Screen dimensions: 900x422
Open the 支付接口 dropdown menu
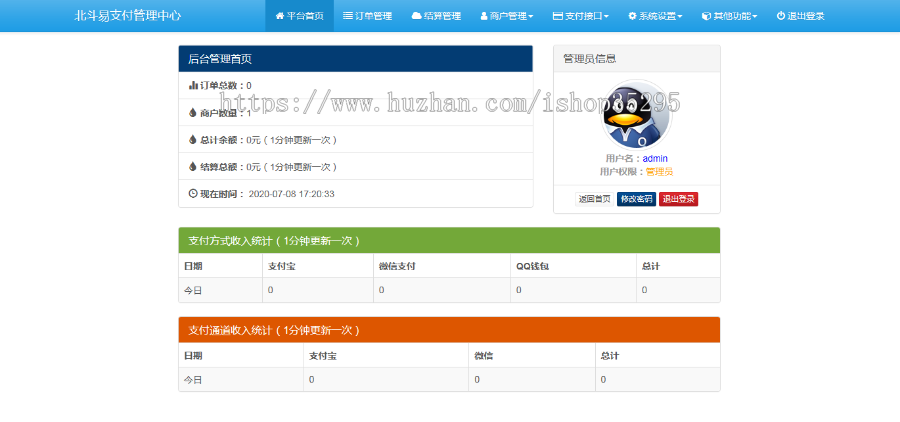581,16
